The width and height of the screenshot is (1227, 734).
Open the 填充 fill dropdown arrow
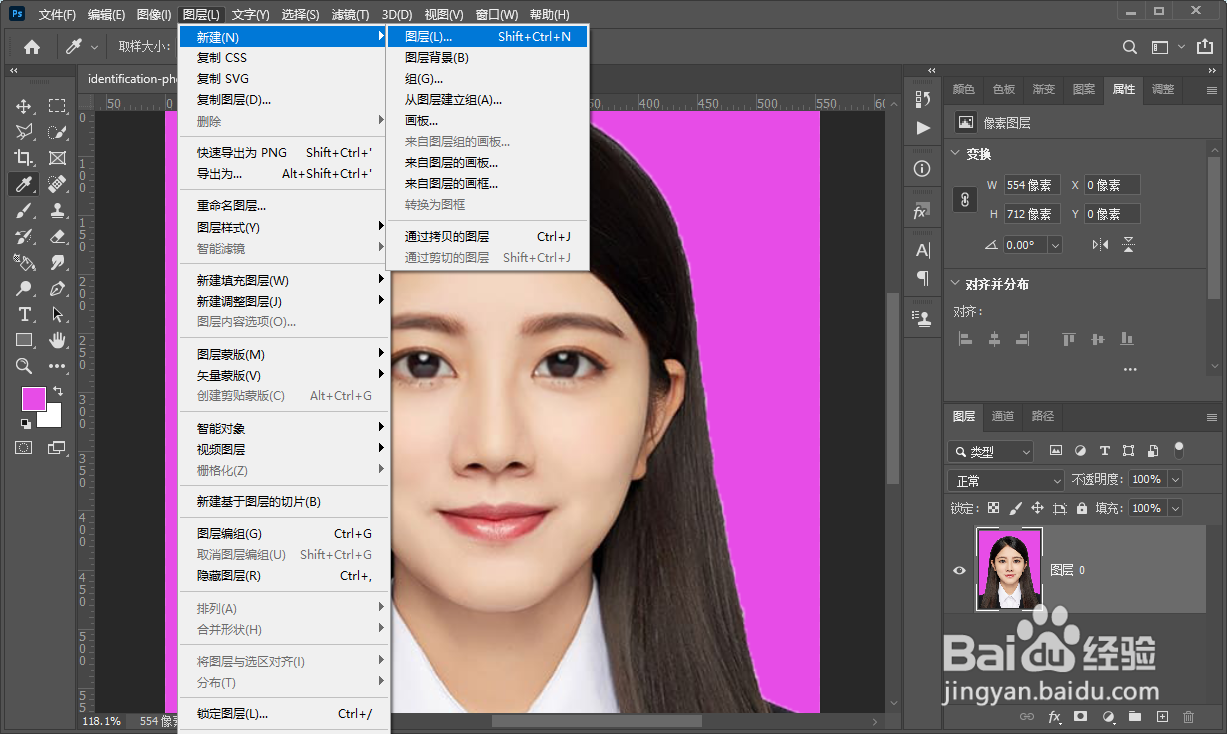[1175, 508]
